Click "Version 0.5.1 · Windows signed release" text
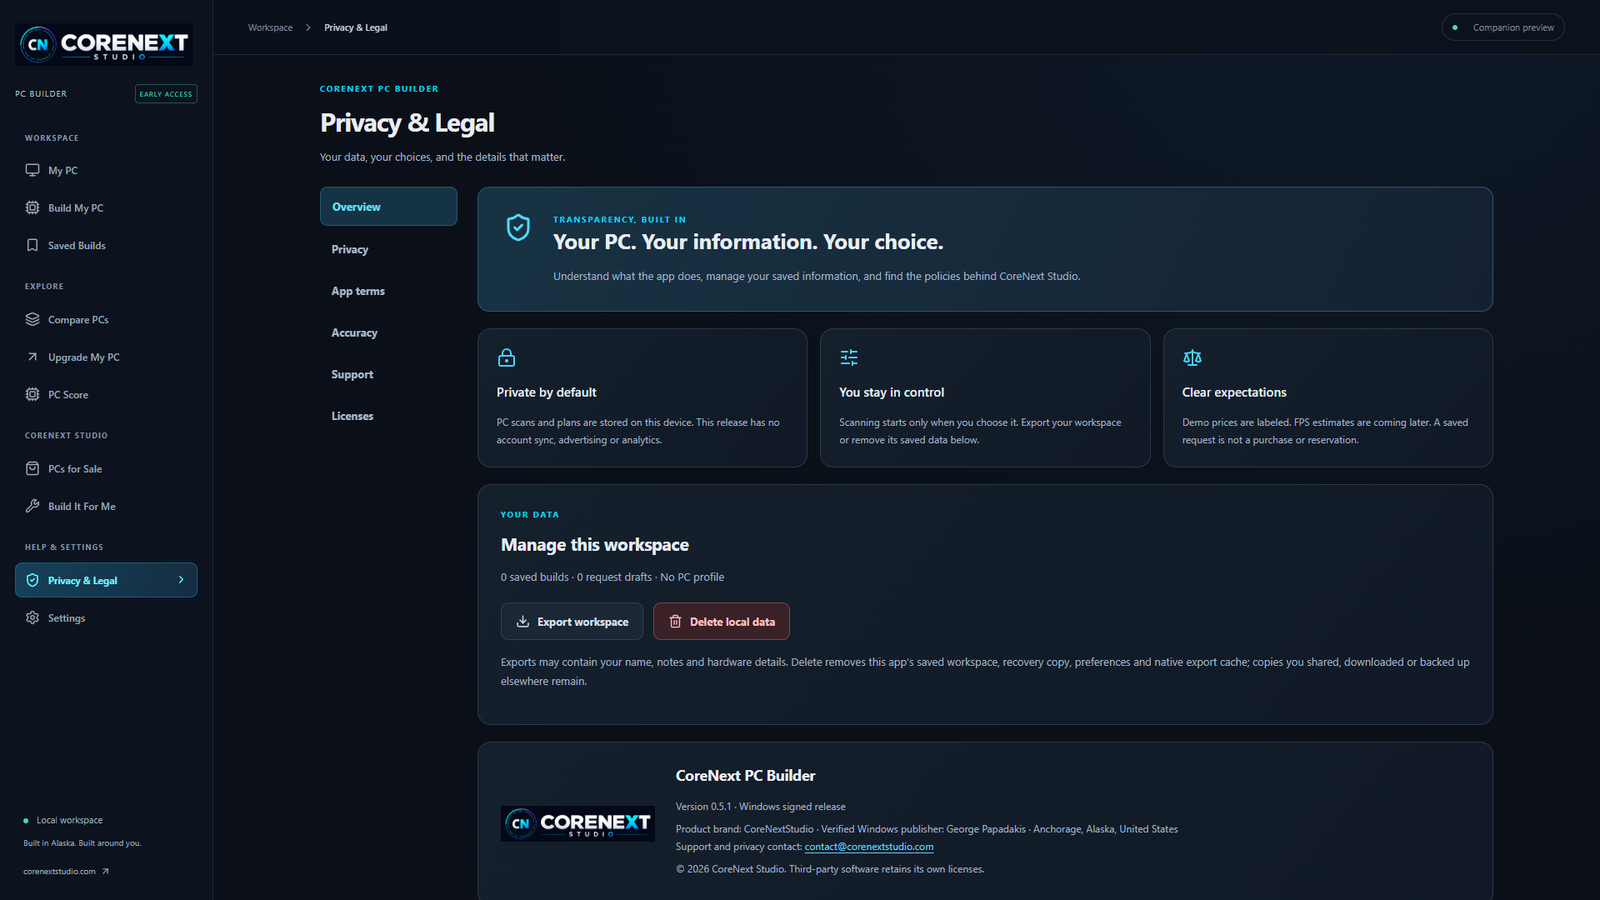 point(760,807)
